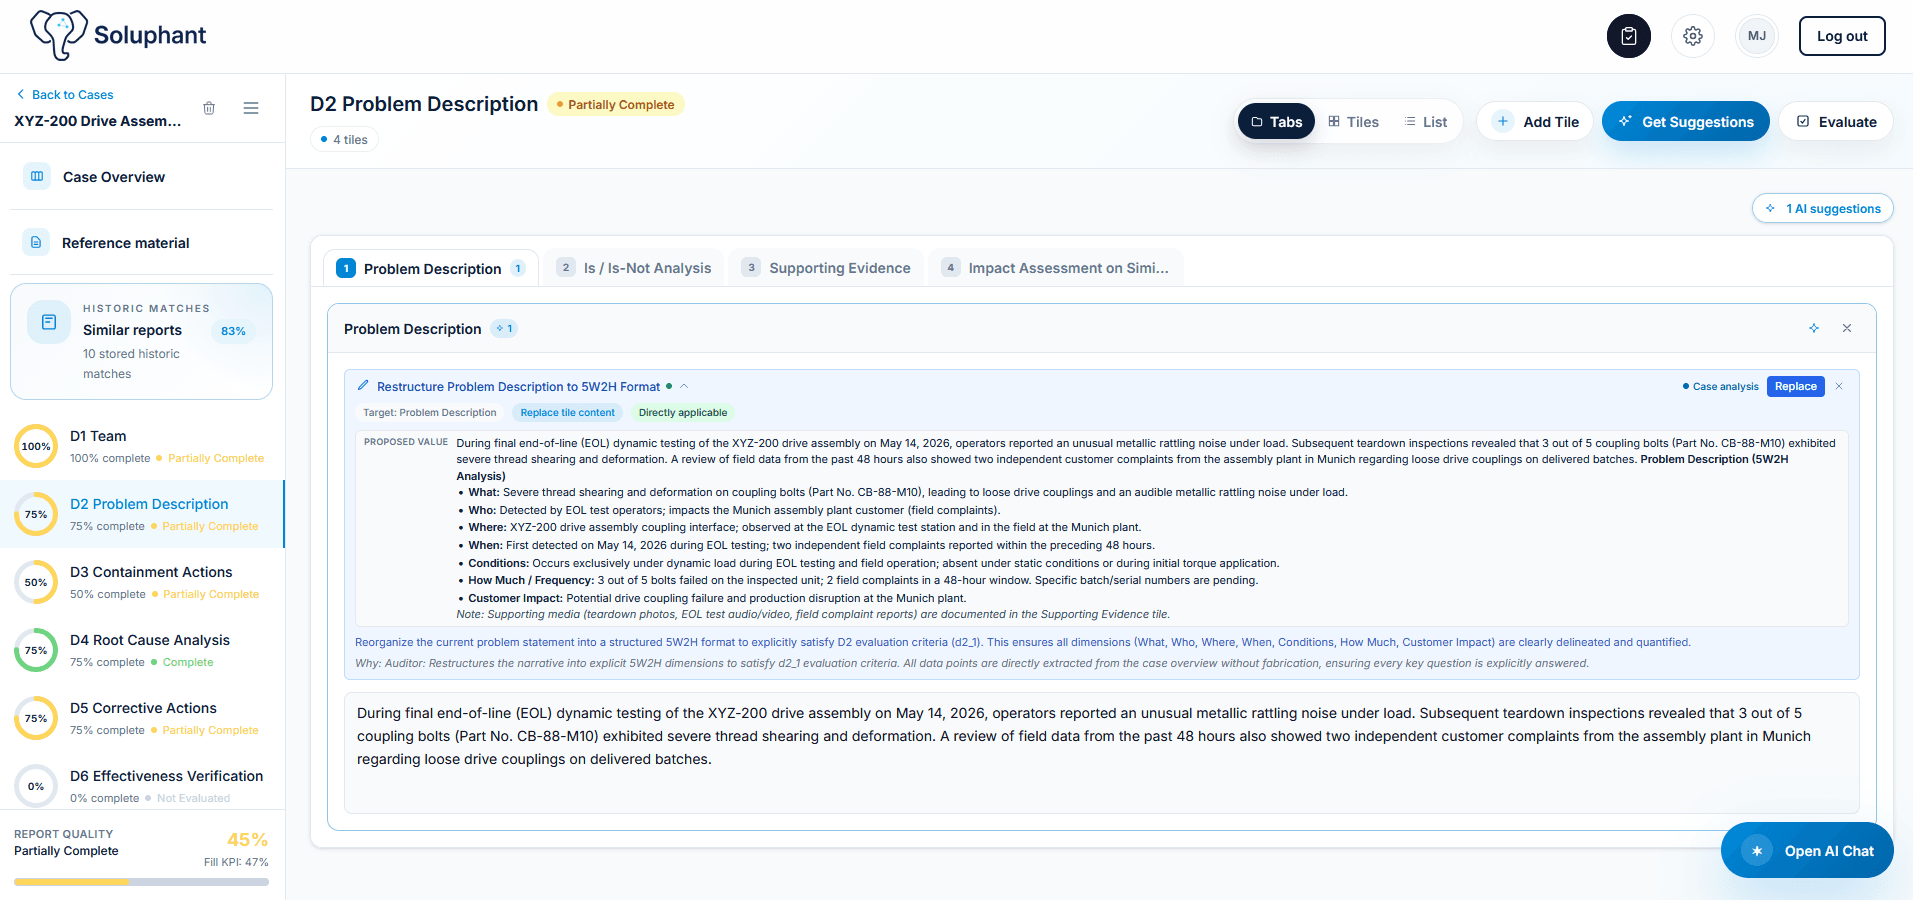Click the AI suggestion count badge beside tile title
This screenshot has width=1913, height=900.
pyautogui.click(x=504, y=329)
